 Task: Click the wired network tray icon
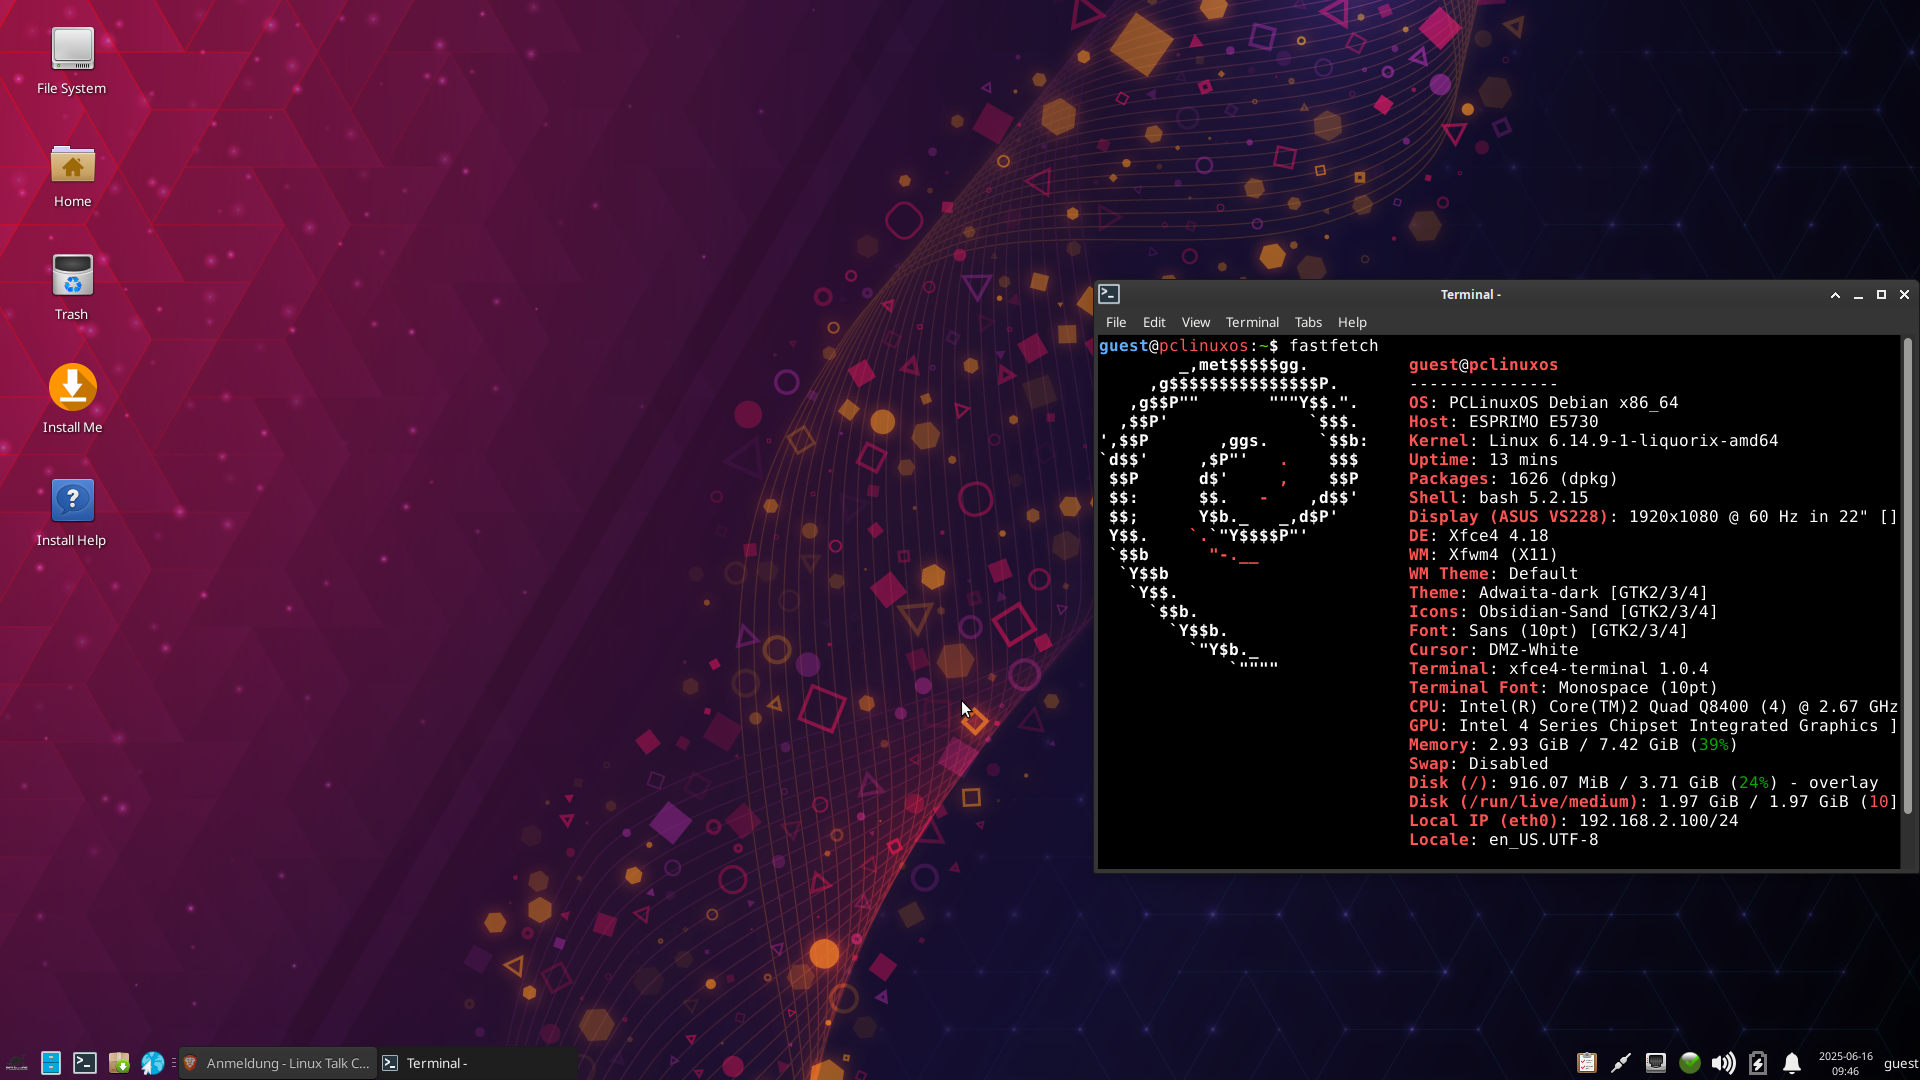point(1656,1063)
